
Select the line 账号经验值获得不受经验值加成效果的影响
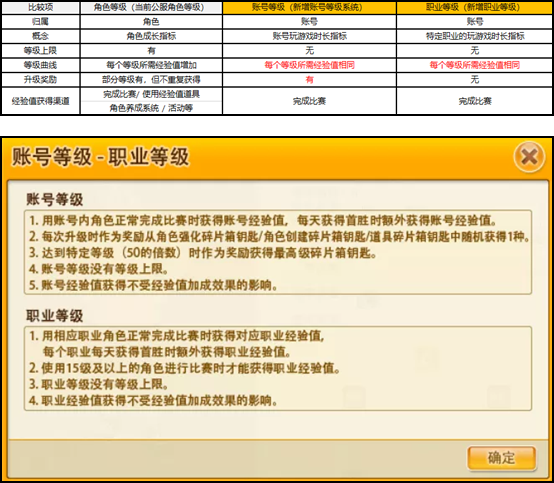(153, 285)
